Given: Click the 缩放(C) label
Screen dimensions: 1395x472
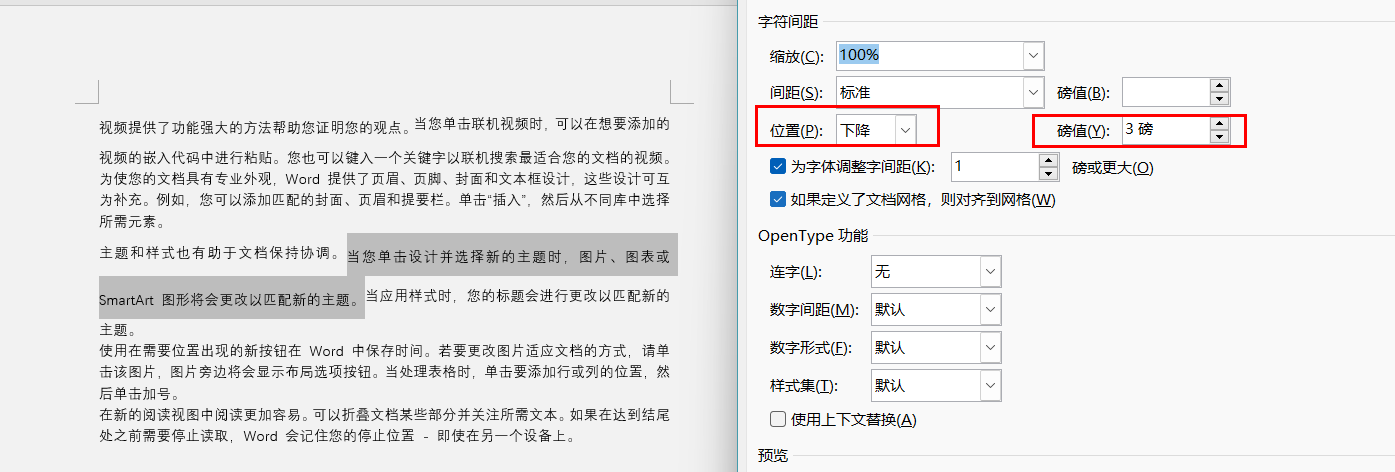Looking at the screenshot, I should pos(797,56).
